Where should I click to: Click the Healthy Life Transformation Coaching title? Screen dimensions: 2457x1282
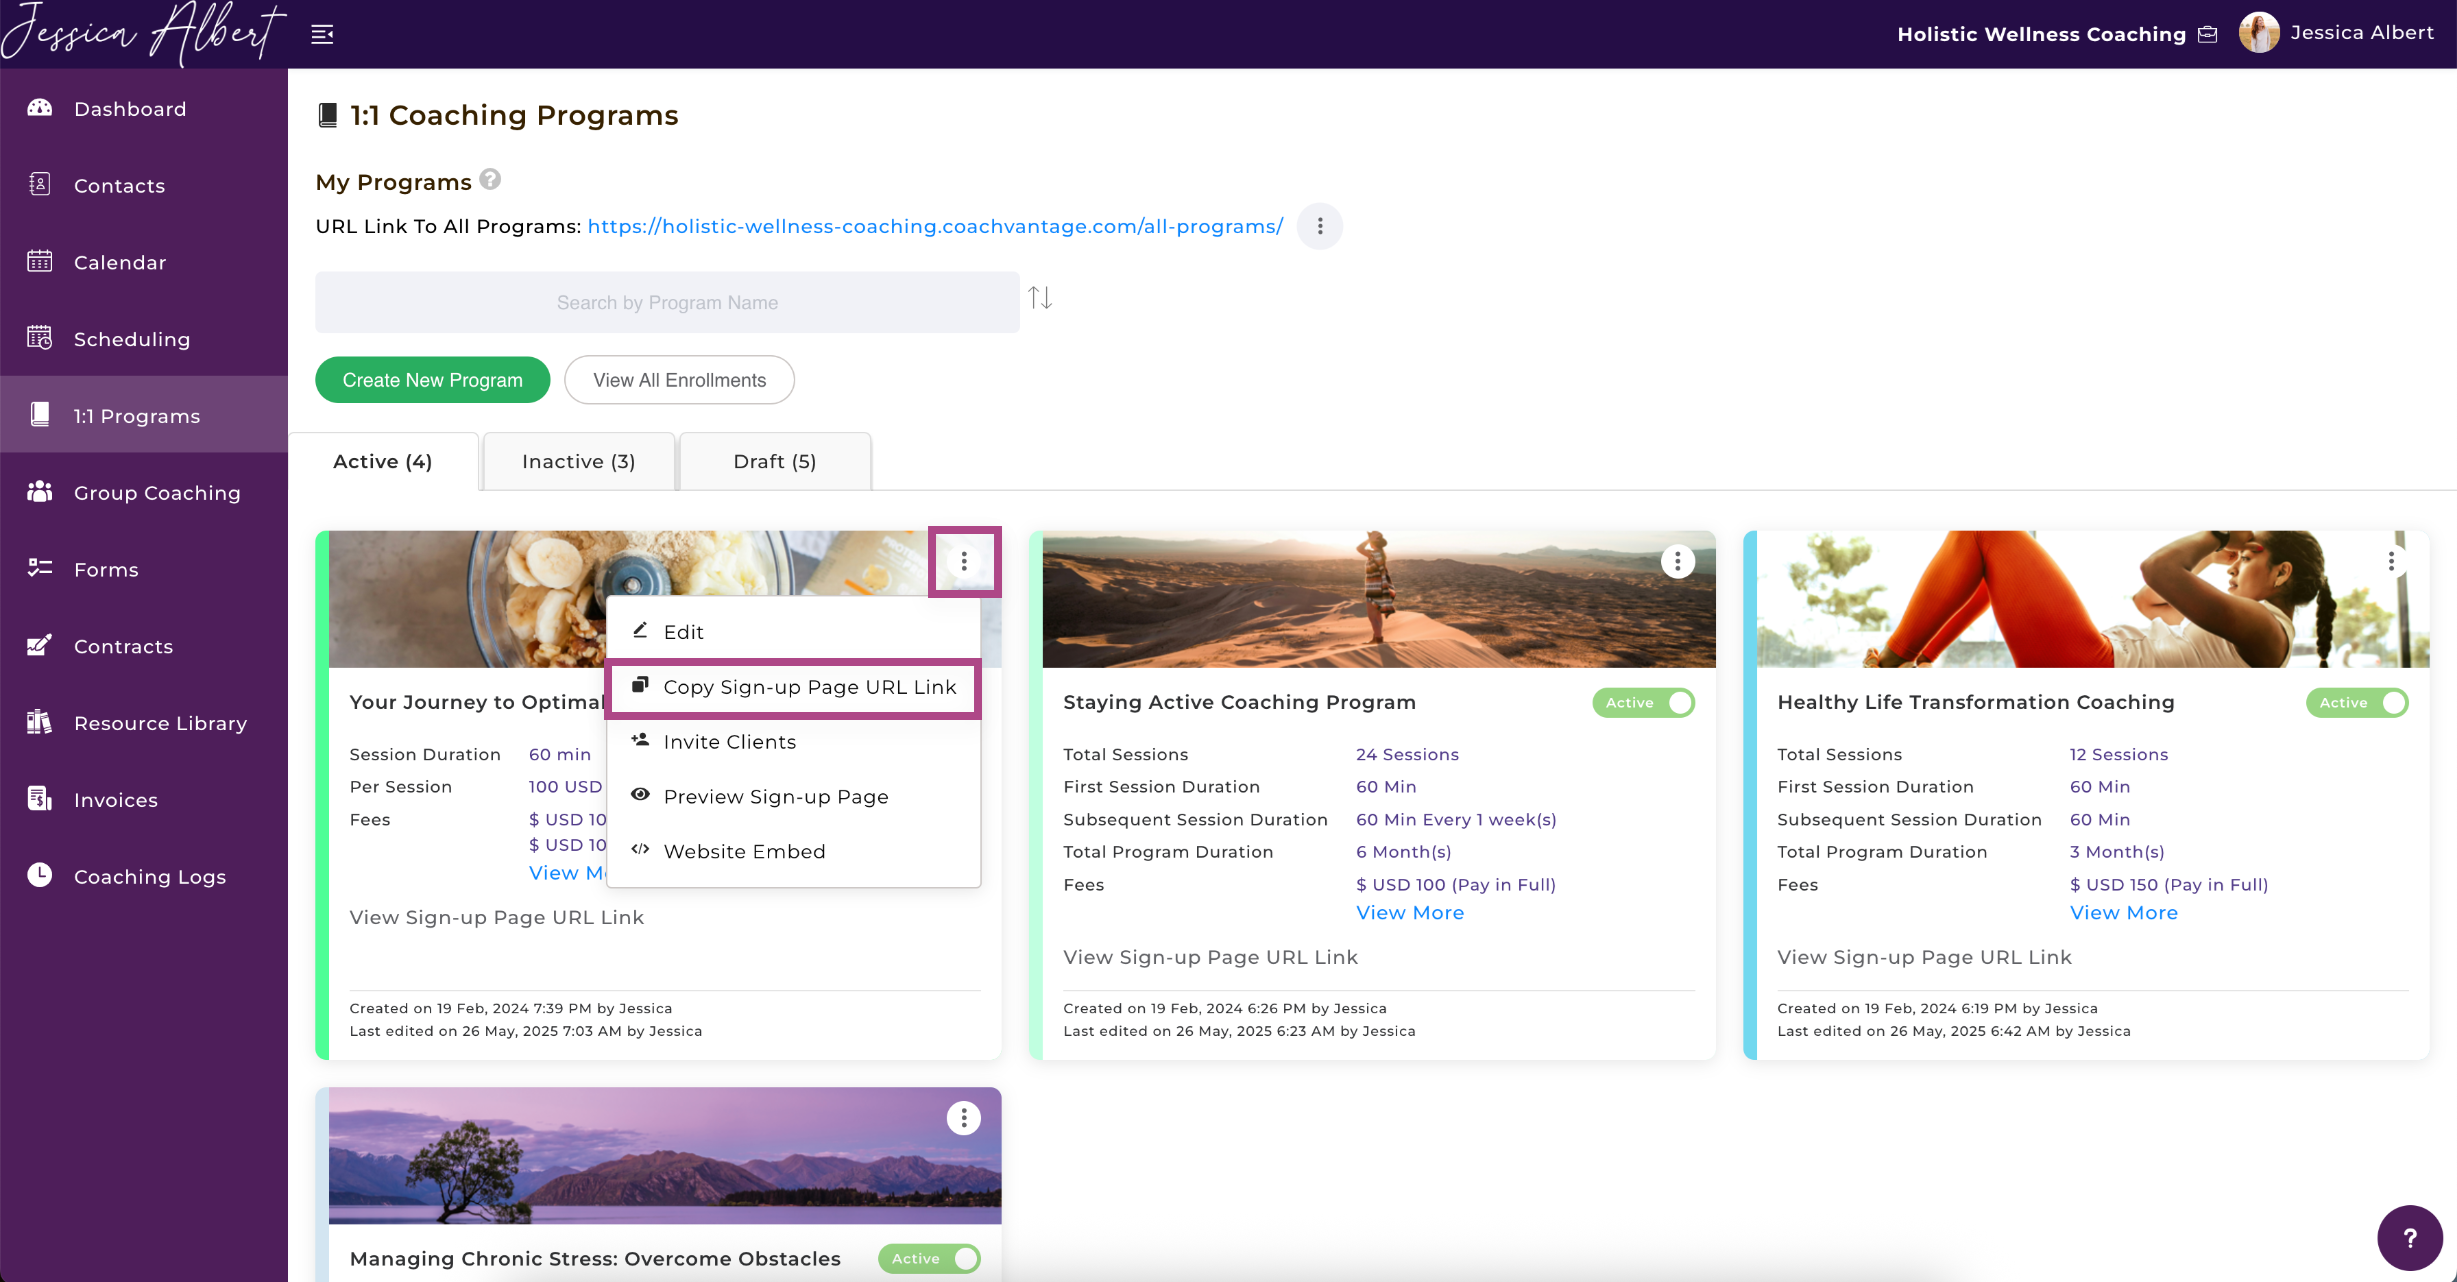point(1976,702)
